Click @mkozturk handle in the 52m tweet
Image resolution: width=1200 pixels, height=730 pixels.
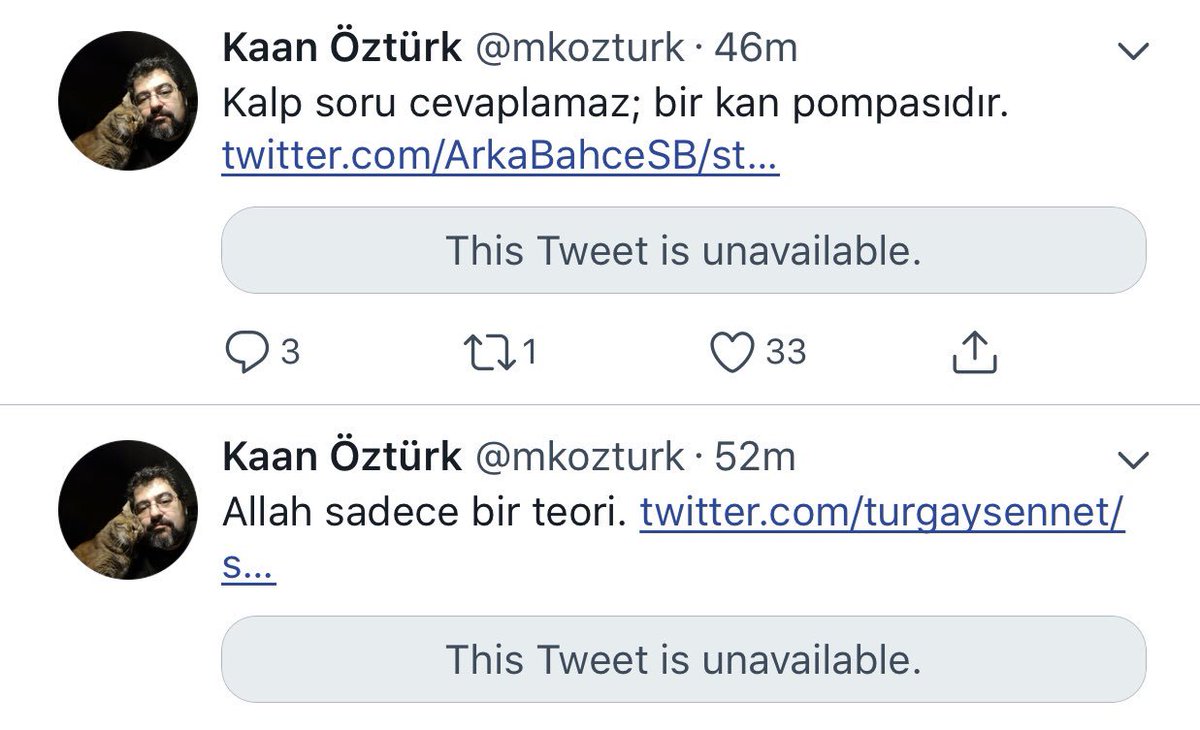coord(578,456)
